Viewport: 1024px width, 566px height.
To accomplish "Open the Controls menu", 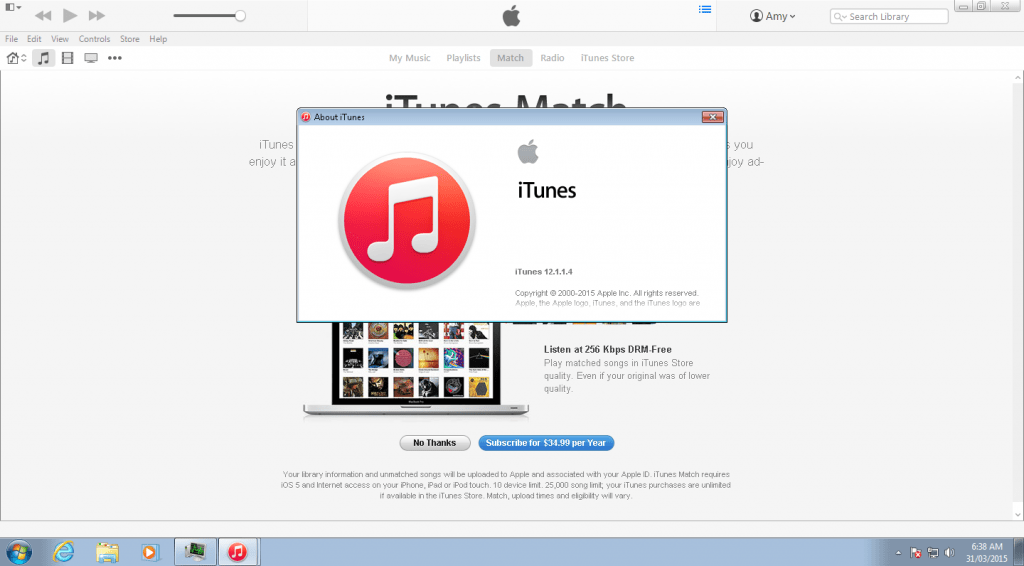I will pos(95,39).
